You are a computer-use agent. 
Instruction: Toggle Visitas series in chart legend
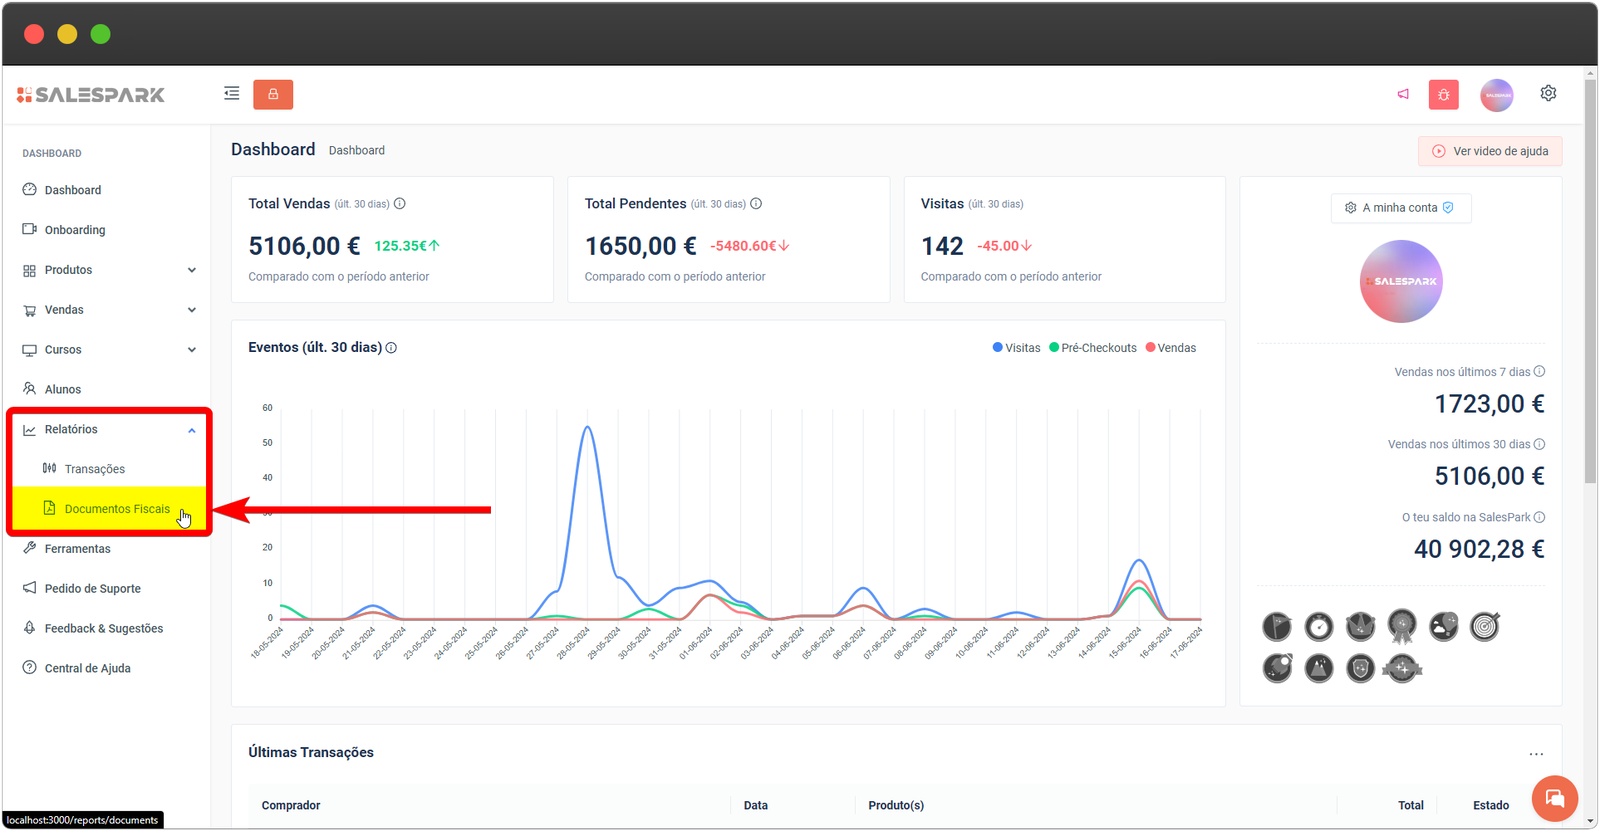pyautogui.click(x=1016, y=348)
